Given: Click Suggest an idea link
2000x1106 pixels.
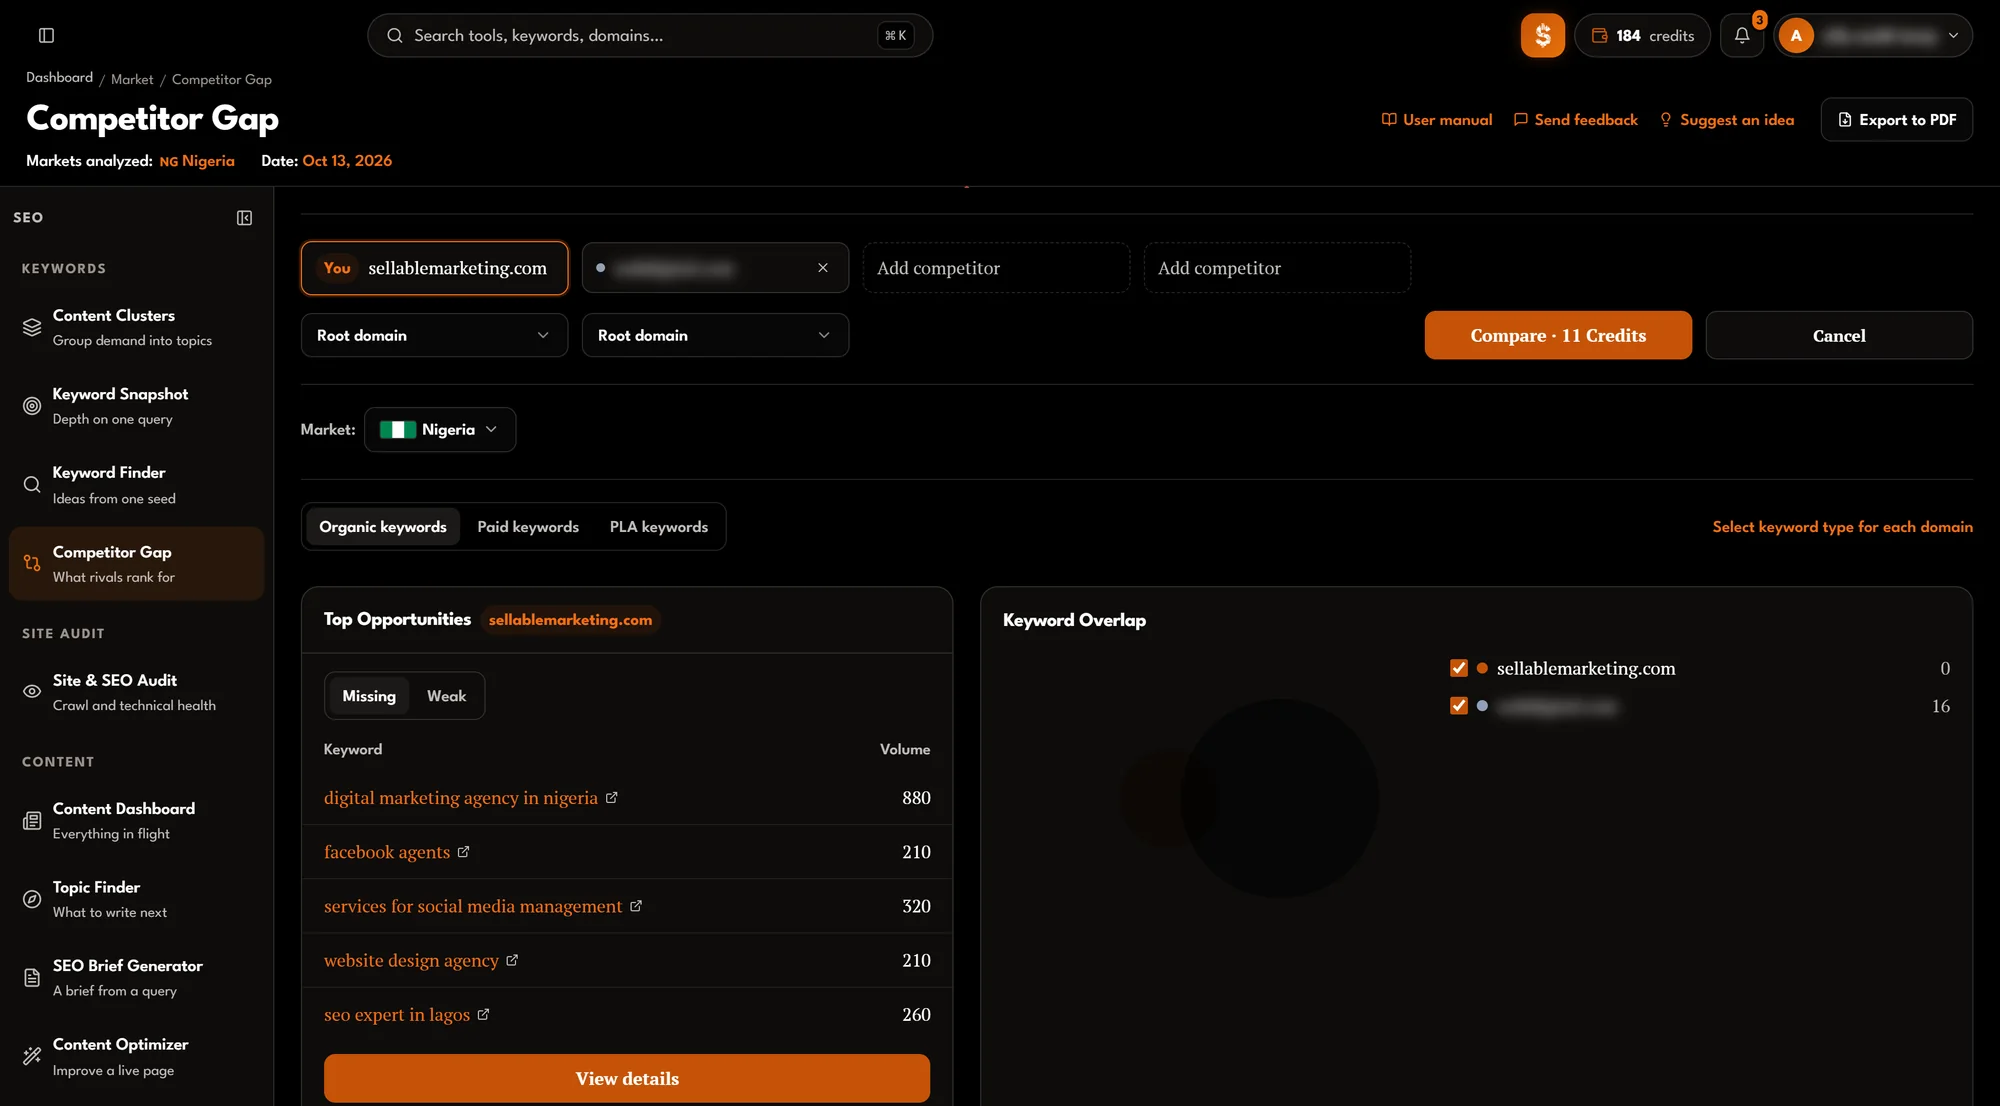Looking at the screenshot, I should pyautogui.click(x=1727, y=120).
